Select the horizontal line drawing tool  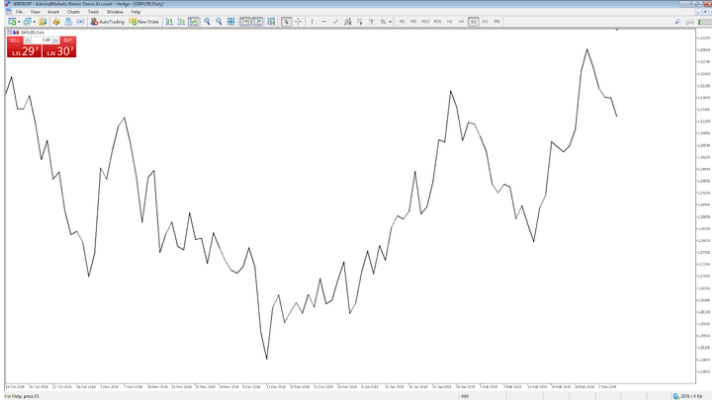324,22
